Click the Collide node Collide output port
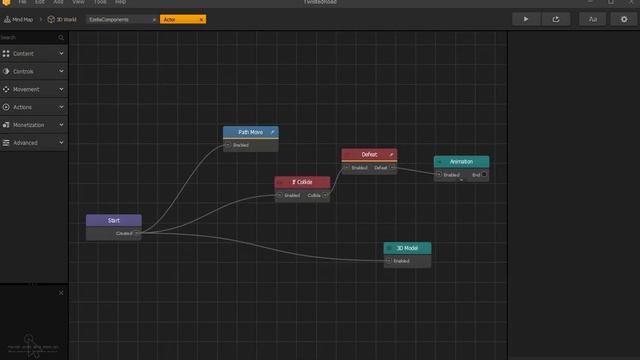The width and height of the screenshot is (640, 360). click(325, 195)
